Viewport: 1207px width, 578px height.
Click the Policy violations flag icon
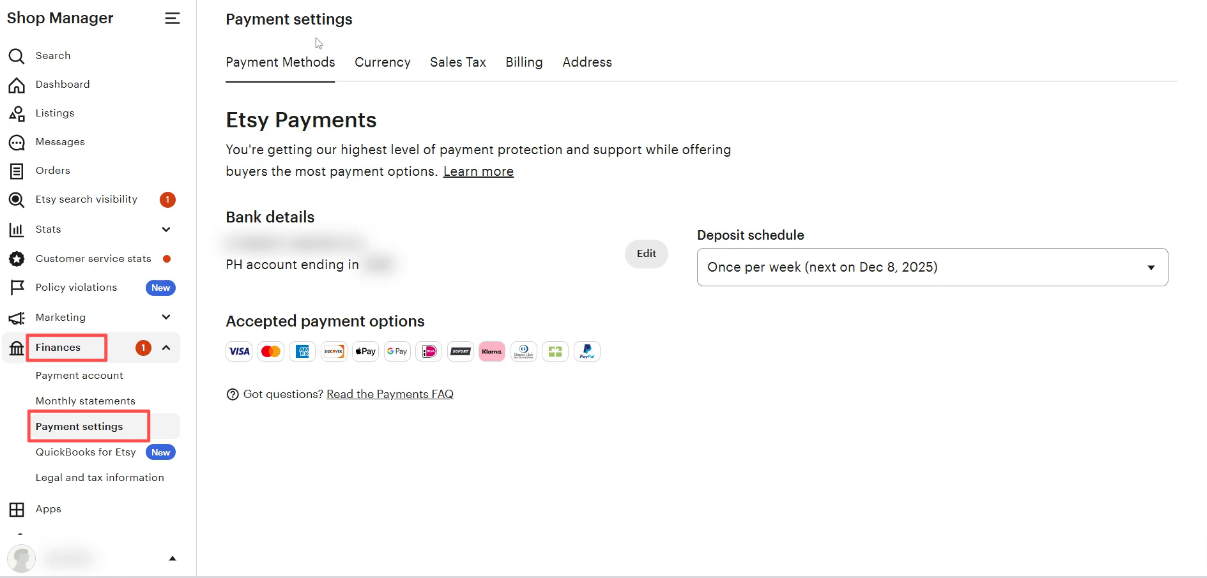click(x=16, y=288)
